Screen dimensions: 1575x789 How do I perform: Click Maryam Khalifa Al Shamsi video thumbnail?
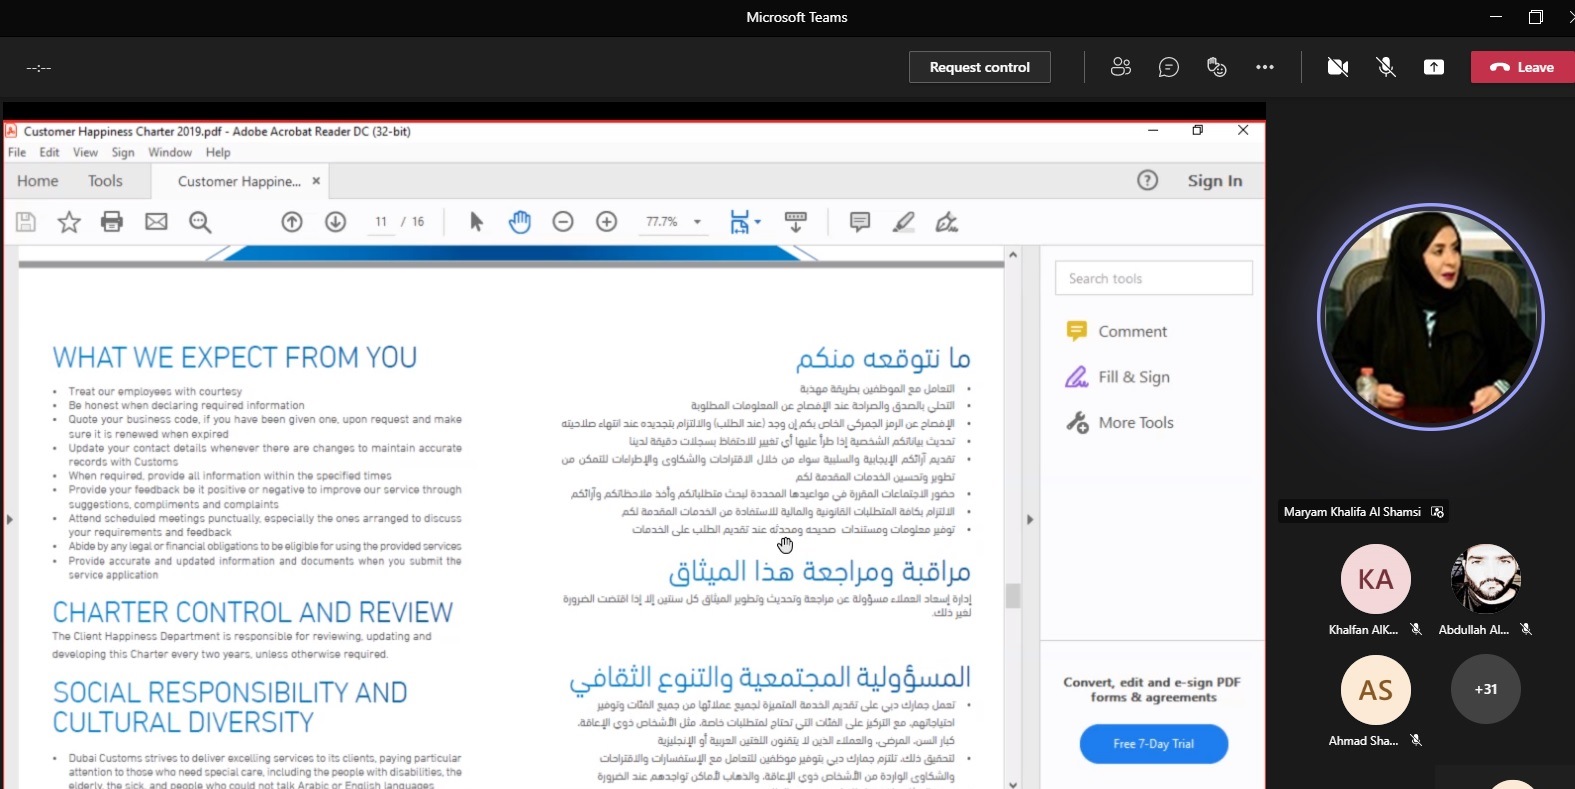tap(1431, 317)
